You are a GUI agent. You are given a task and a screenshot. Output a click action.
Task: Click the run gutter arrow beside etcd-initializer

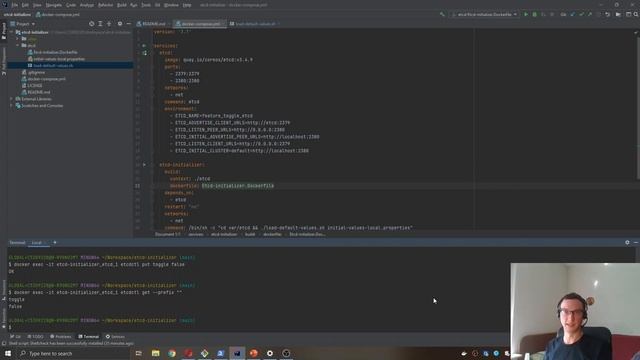point(144,165)
